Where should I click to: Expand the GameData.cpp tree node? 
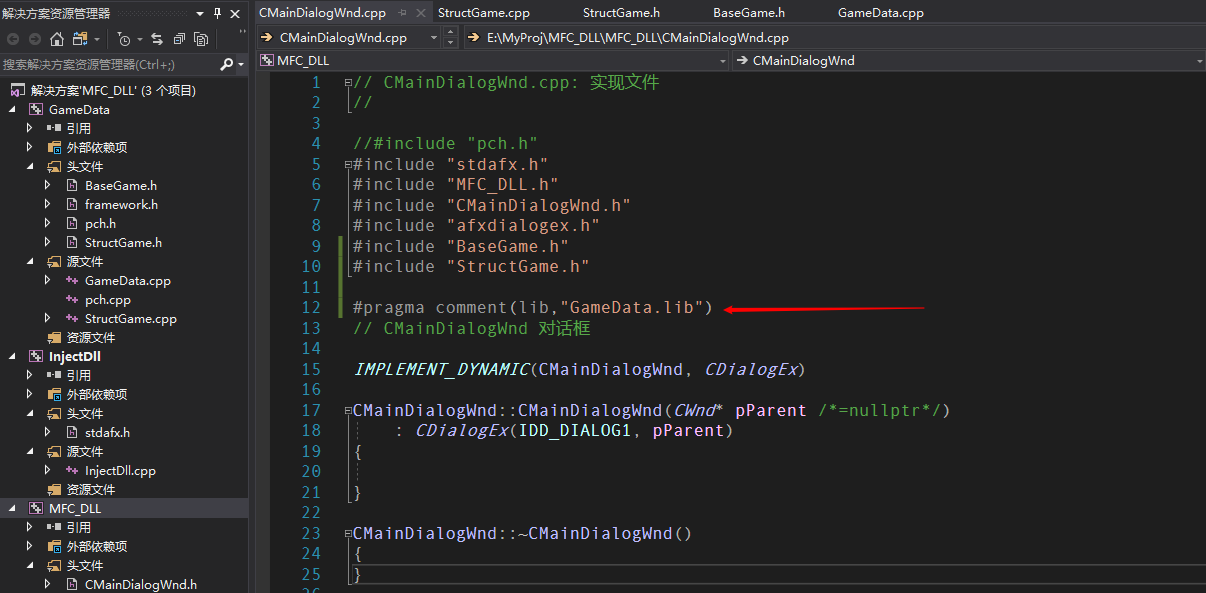point(47,281)
